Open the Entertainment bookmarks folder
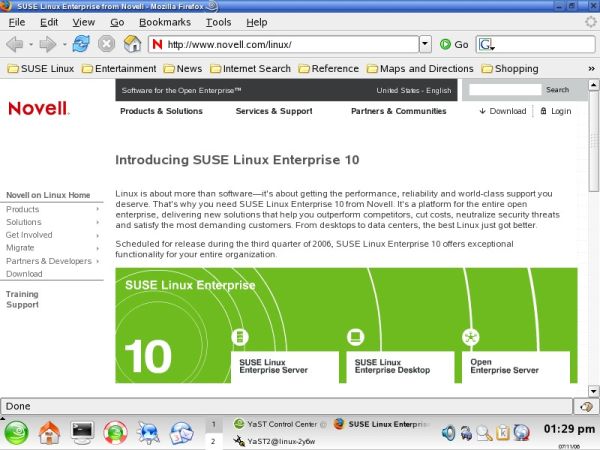The image size is (600, 450). [x=119, y=69]
